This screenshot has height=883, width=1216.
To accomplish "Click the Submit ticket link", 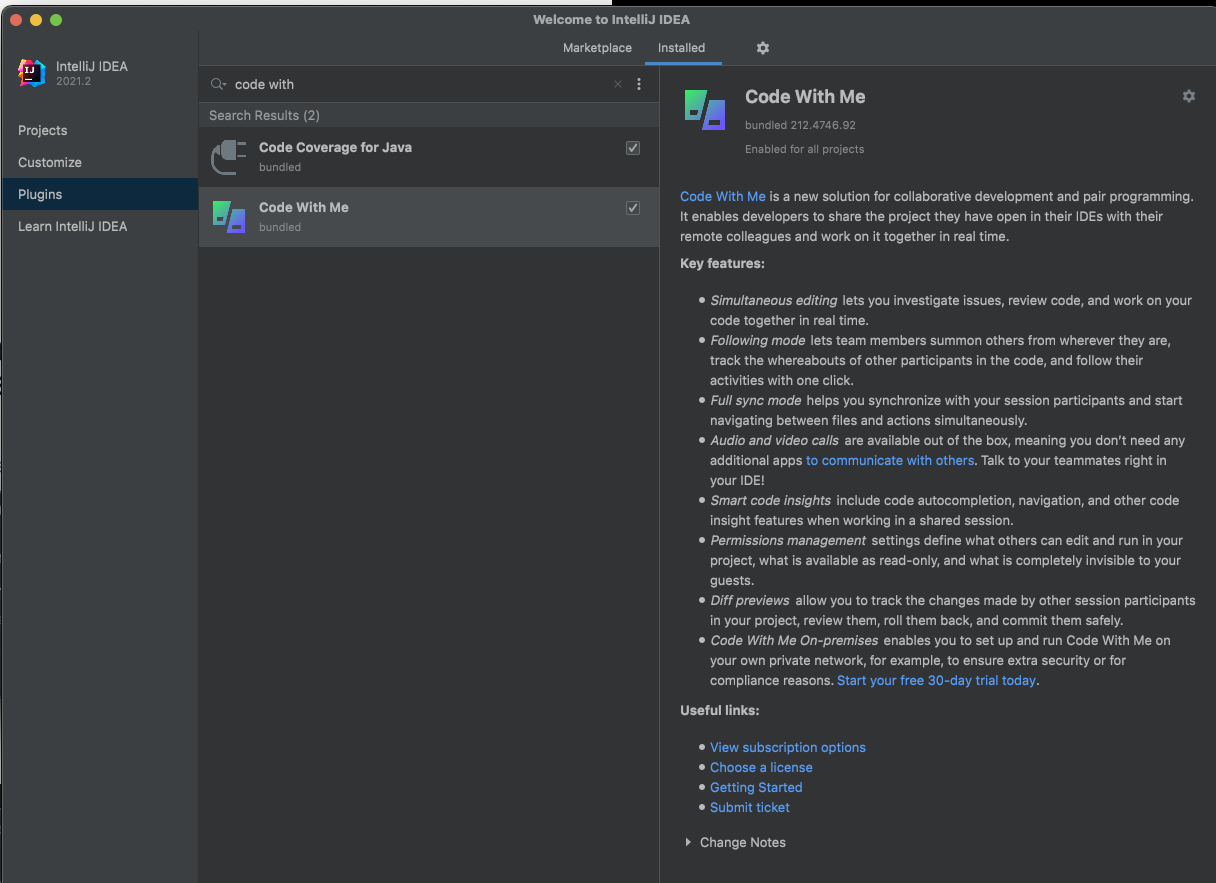I will (x=750, y=807).
